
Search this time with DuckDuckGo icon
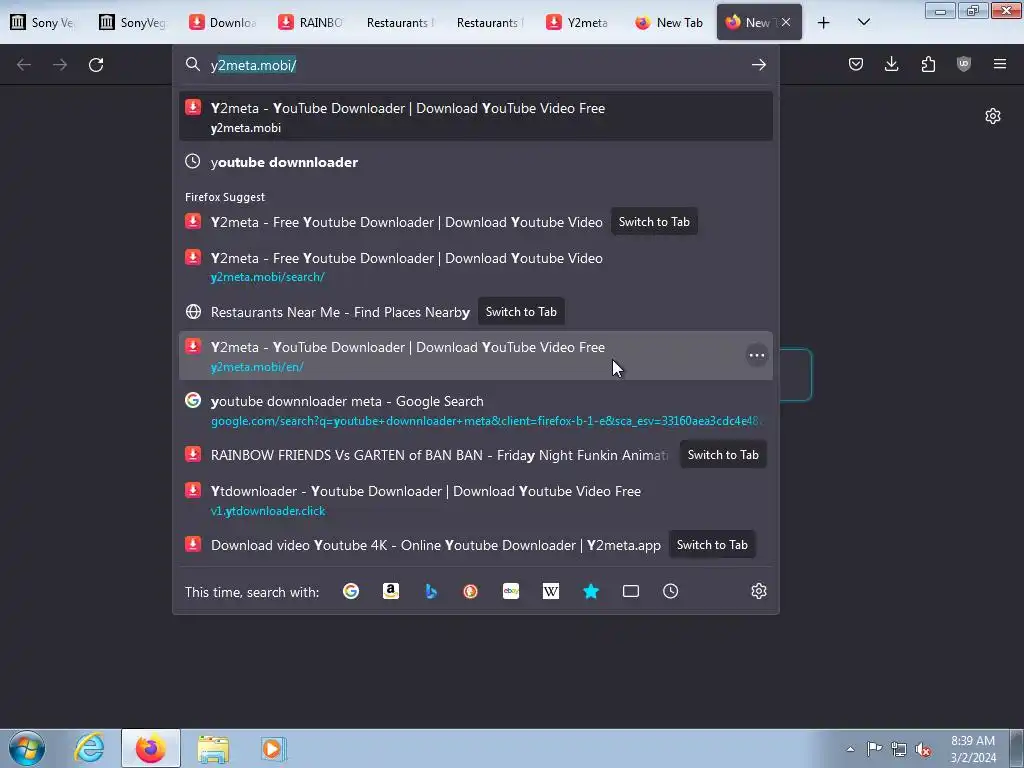click(x=470, y=591)
